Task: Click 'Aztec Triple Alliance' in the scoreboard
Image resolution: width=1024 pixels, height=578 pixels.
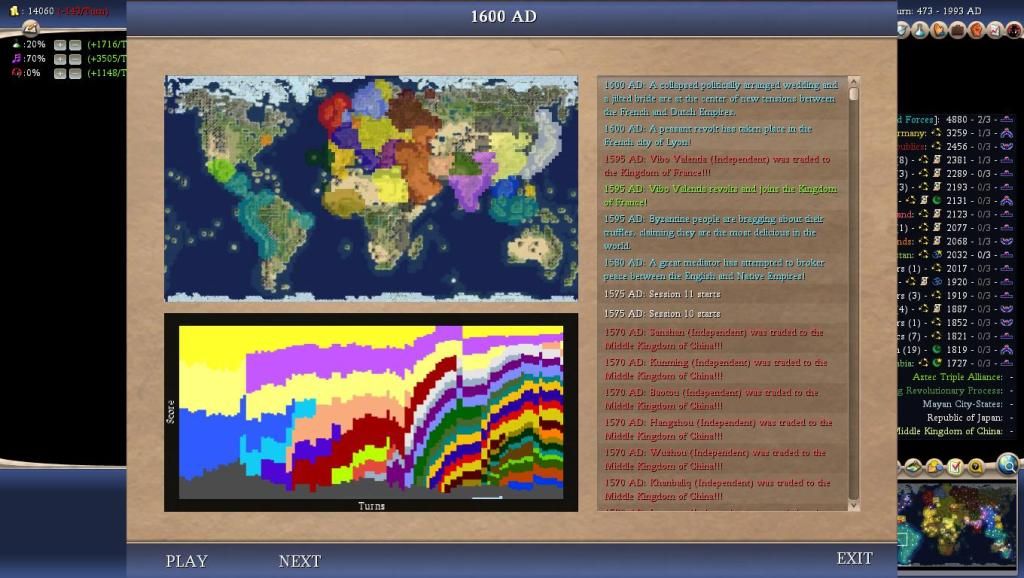Action: click(x=957, y=377)
